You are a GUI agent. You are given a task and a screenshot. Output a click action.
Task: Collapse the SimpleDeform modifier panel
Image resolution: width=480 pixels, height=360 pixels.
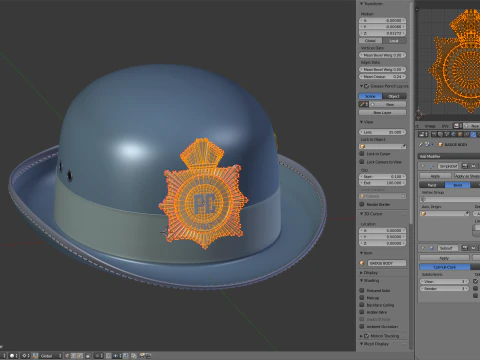pyautogui.click(x=423, y=166)
